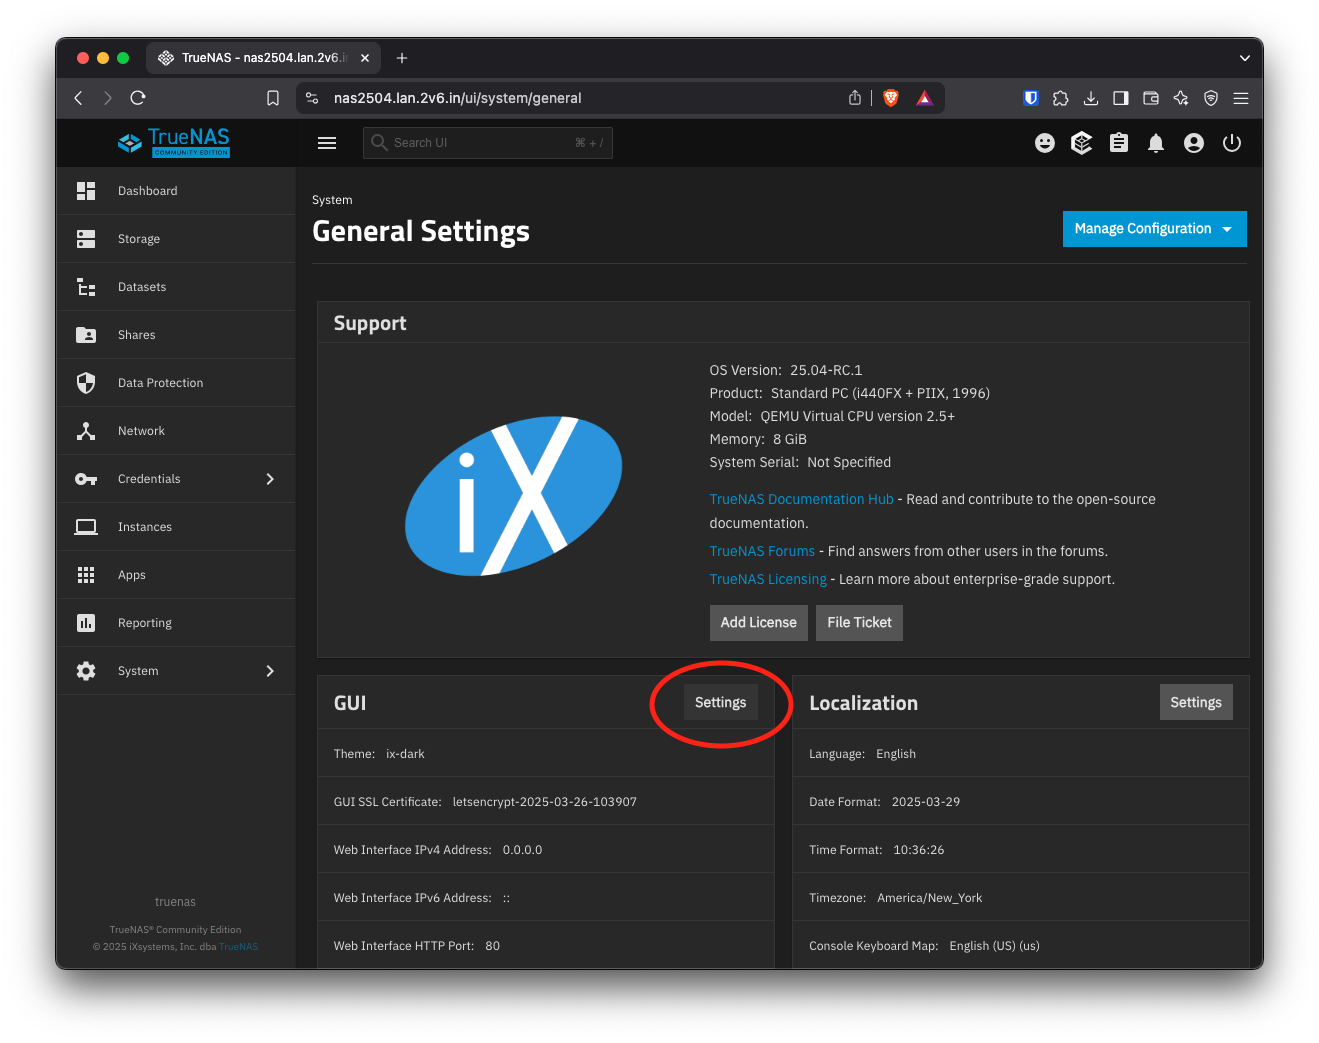Click the Network topology icon

coord(86,431)
